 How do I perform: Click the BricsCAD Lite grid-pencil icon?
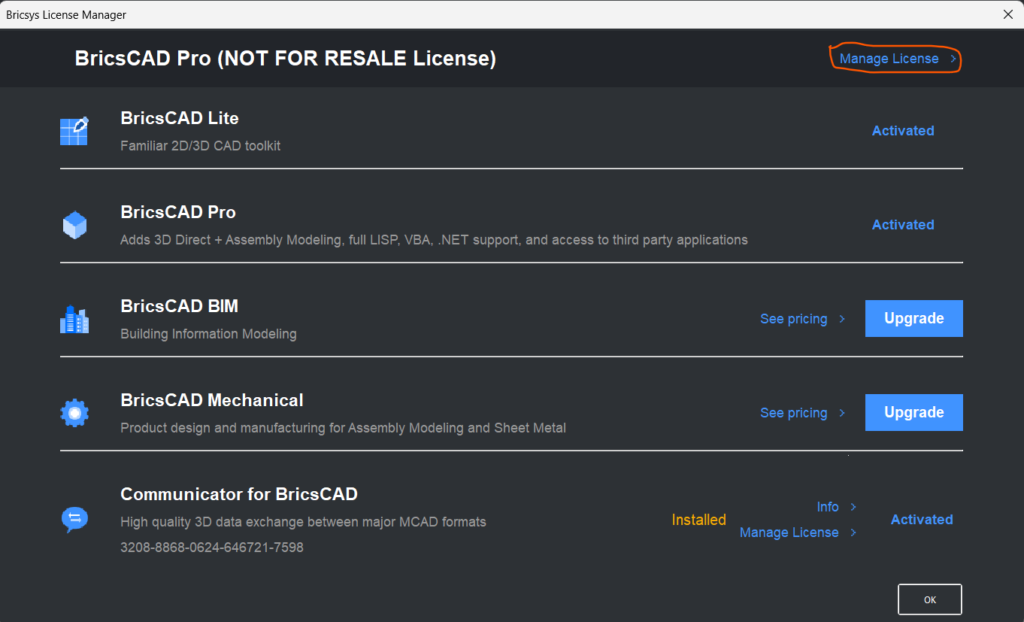click(x=74, y=131)
